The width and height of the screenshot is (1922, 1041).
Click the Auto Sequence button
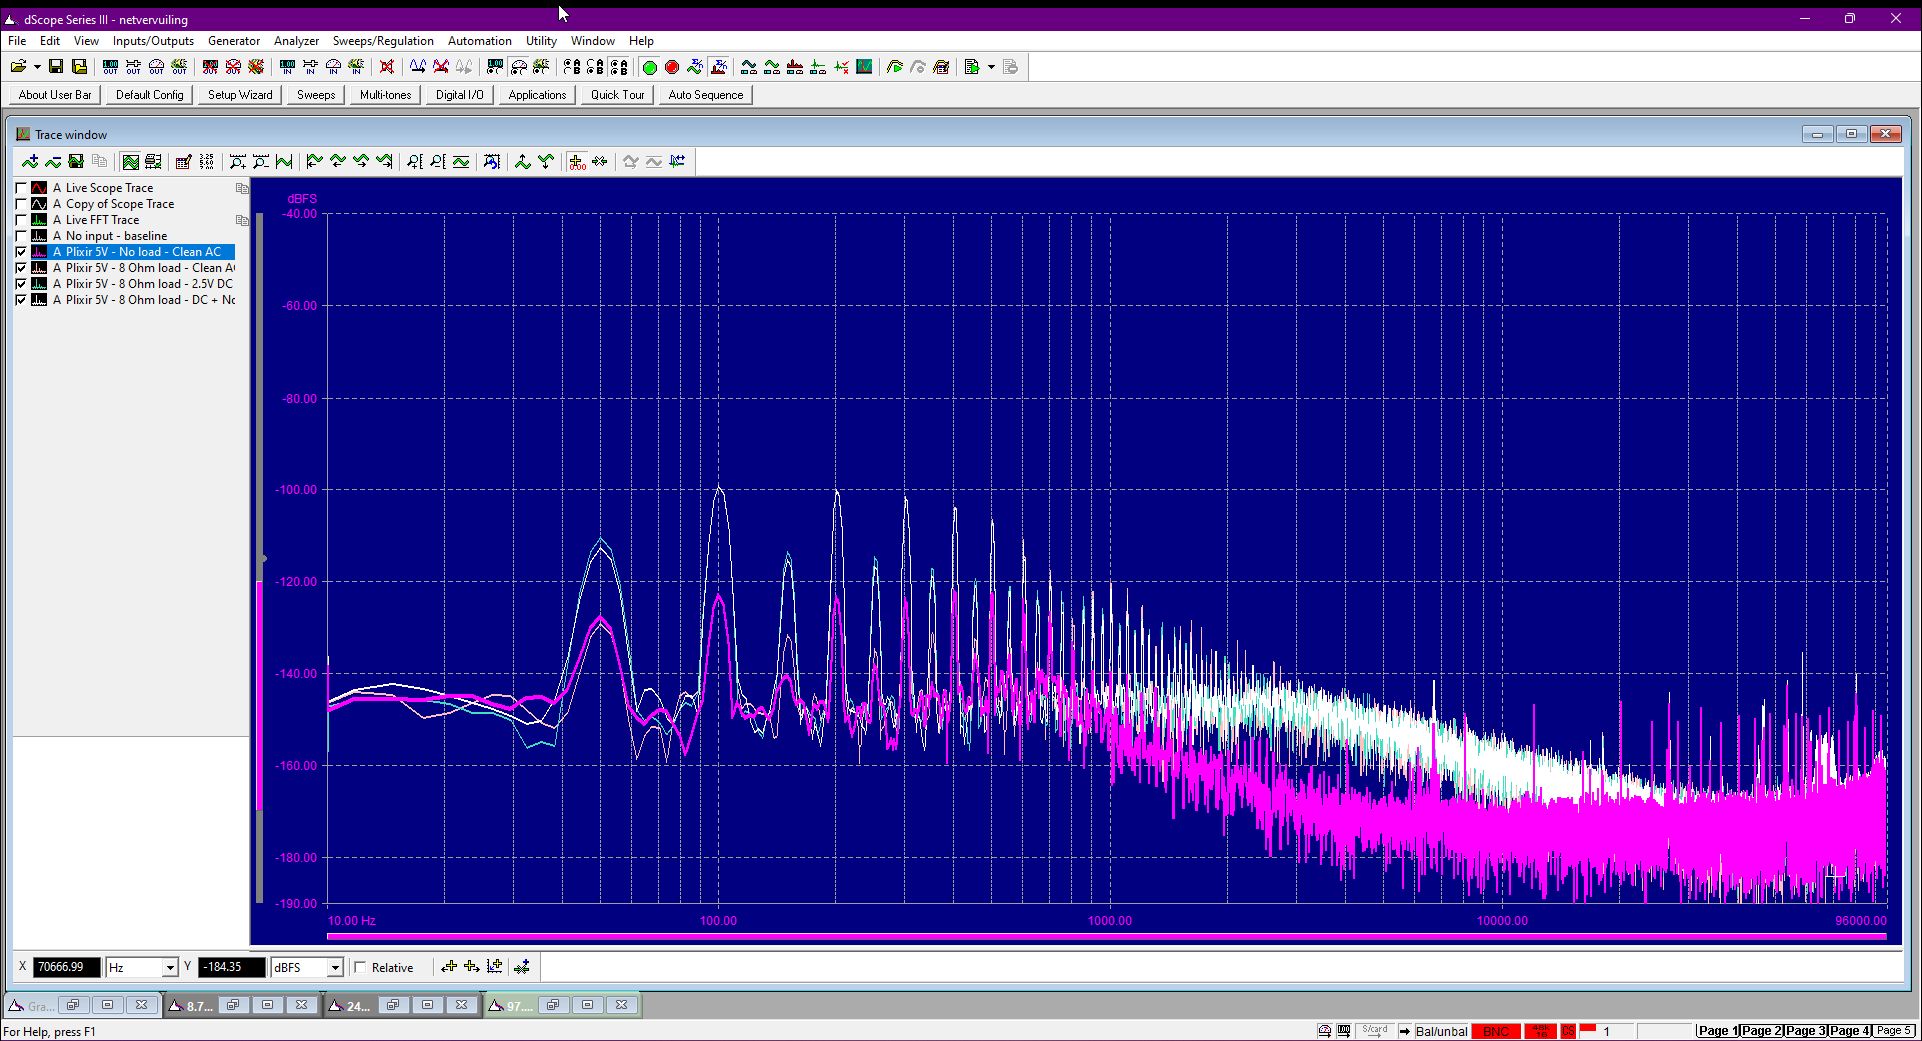(x=706, y=95)
